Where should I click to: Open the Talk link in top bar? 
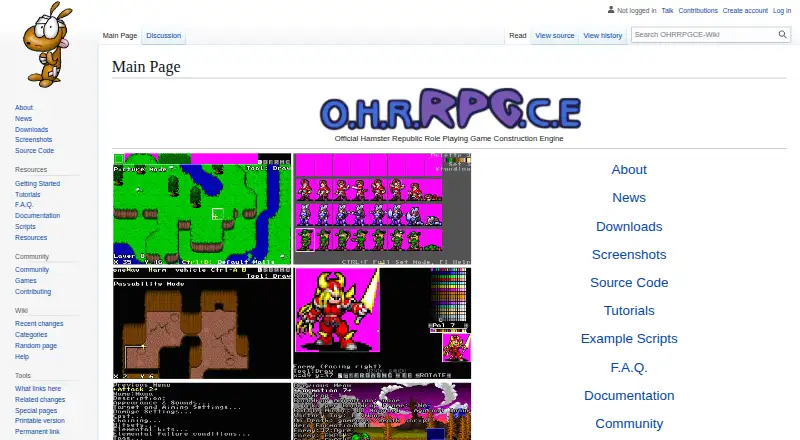tap(667, 10)
